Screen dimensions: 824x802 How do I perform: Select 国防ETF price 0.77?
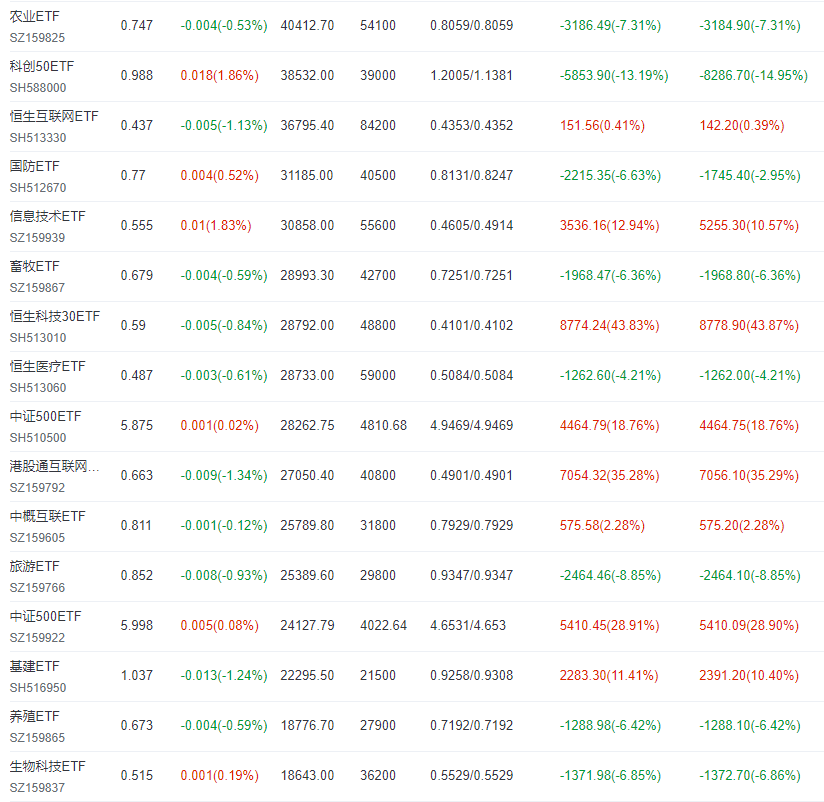click(x=133, y=175)
